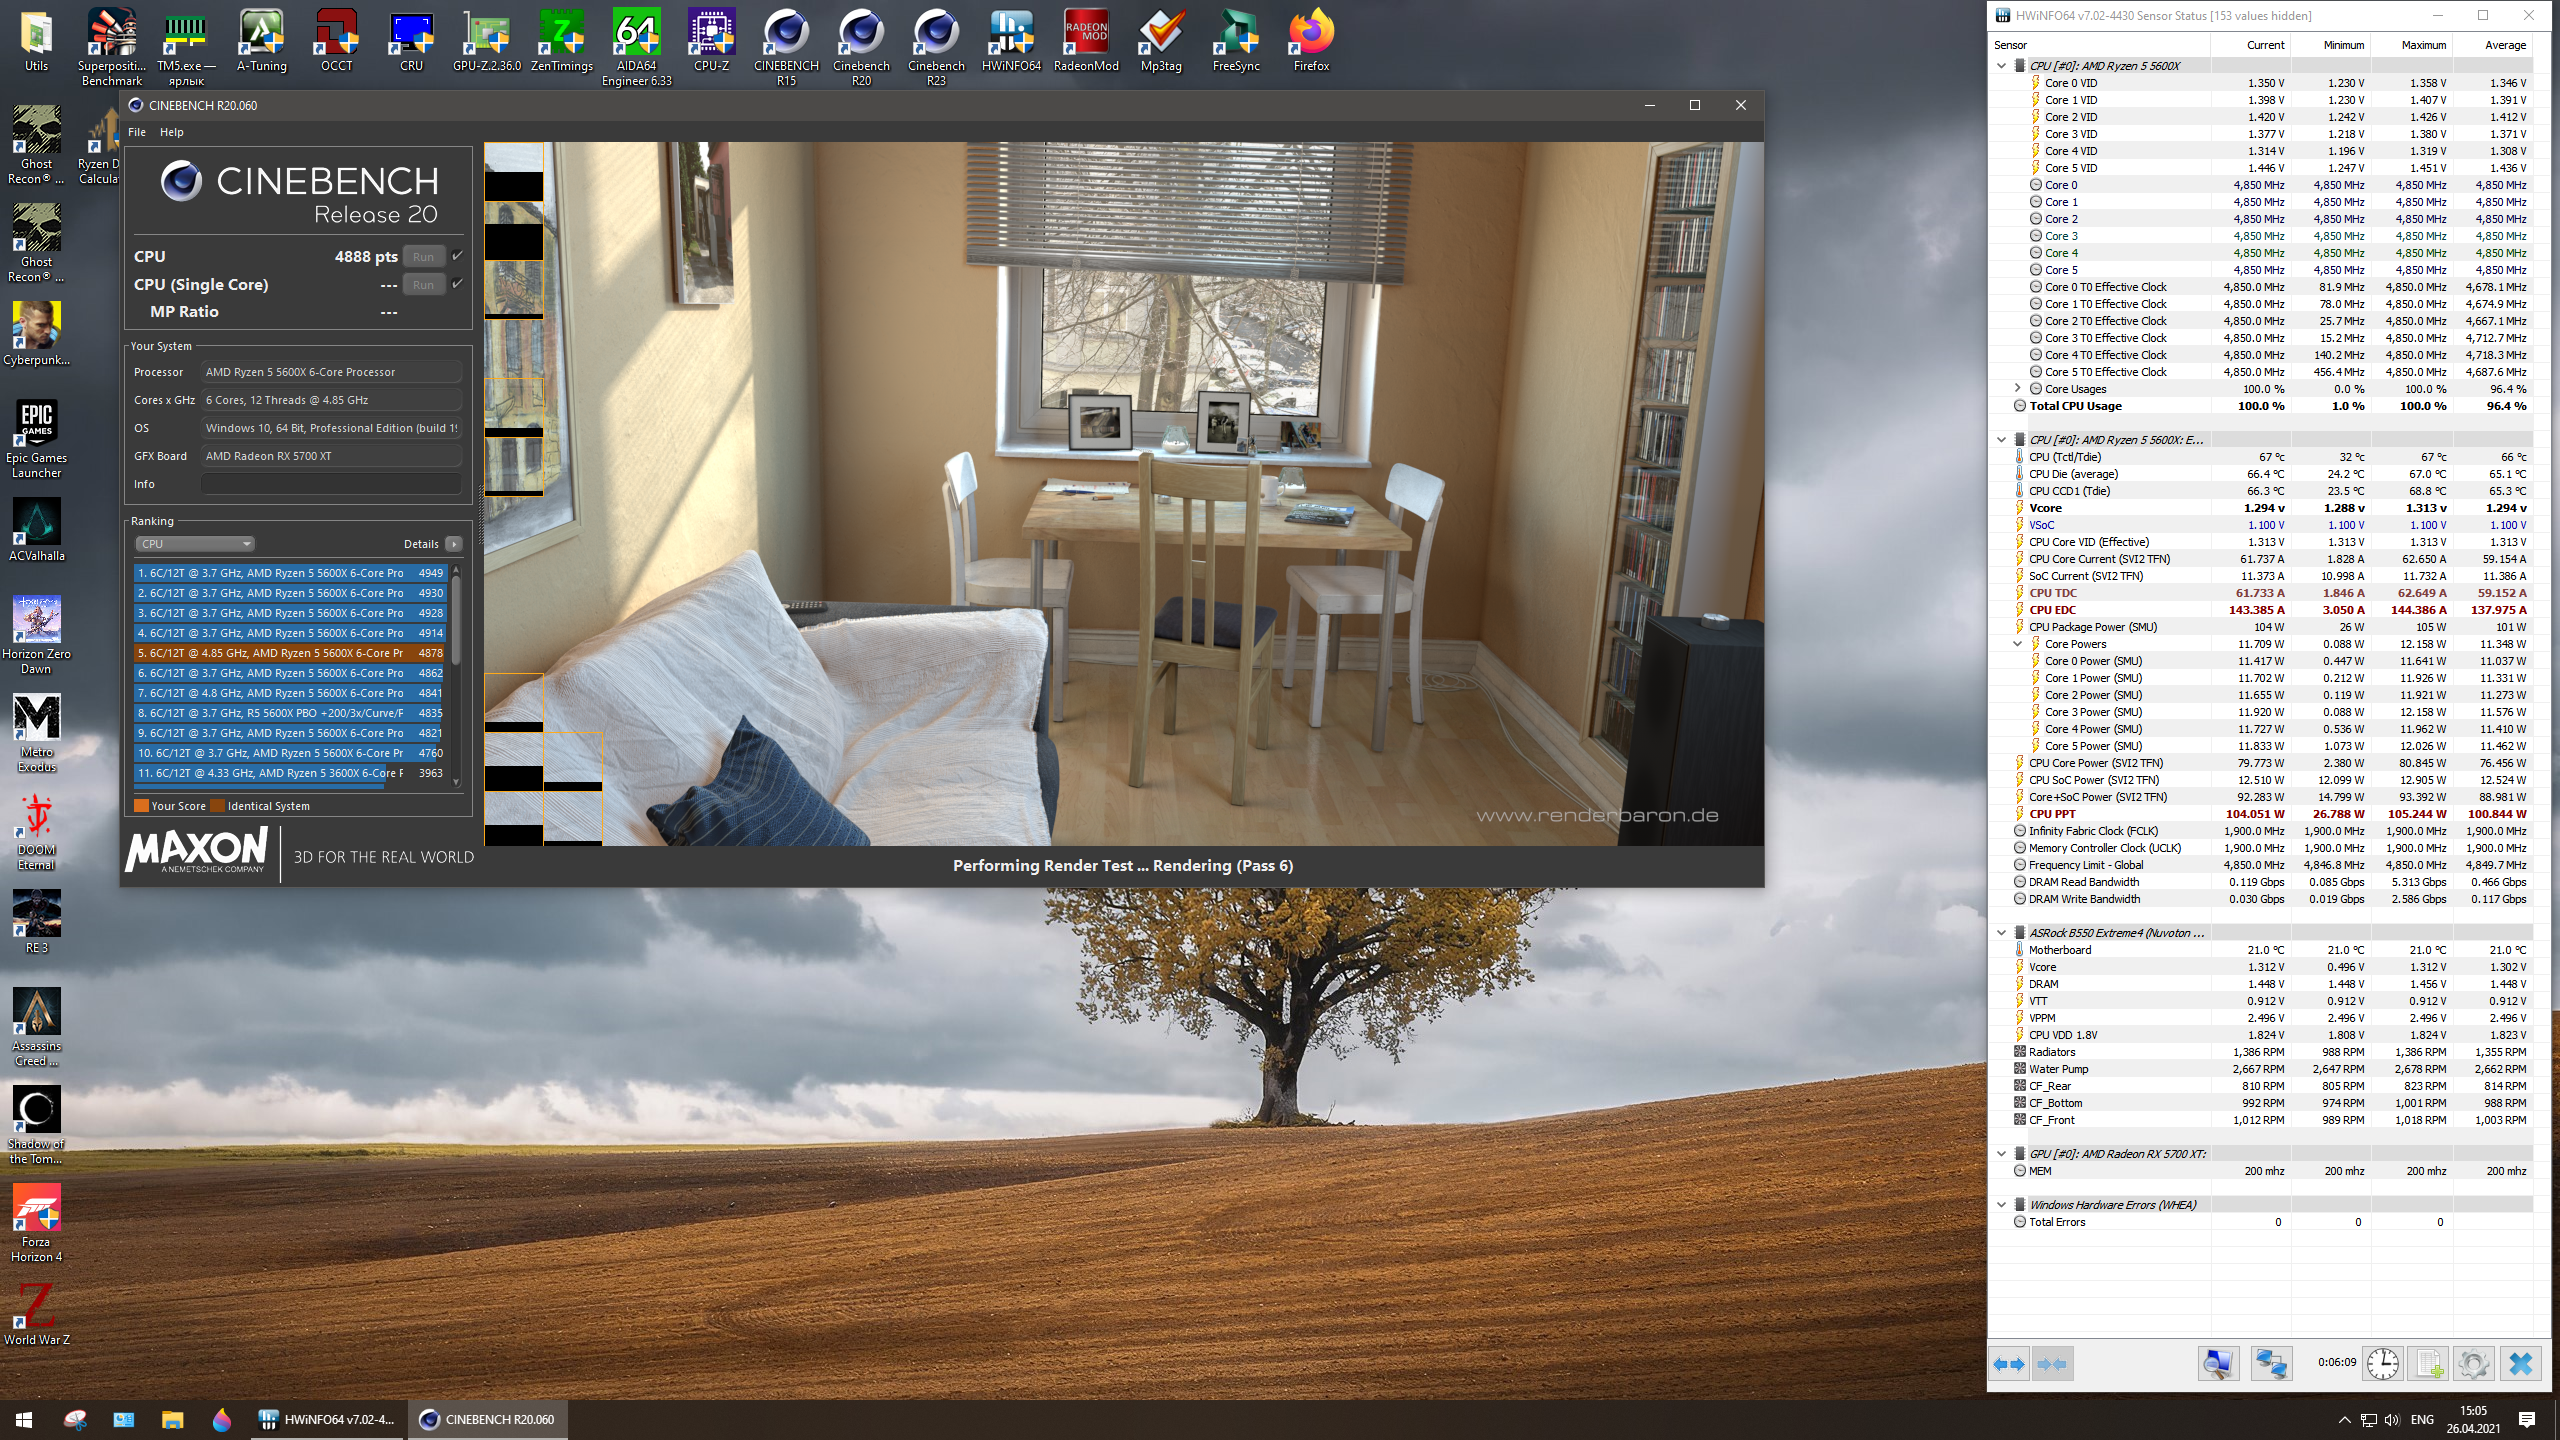Click the HWiNFO network remote-monitors icon
Image resolution: width=2560 pixels, height=1440 pixels.
tap(2270, 1364)
